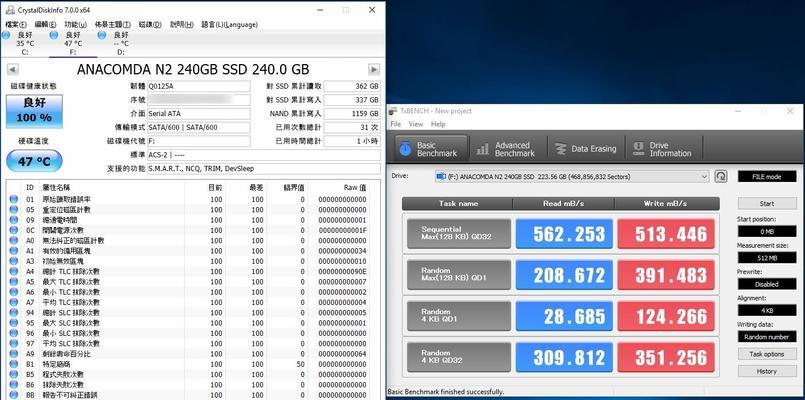Open the File menu in TxBENCH

[395, 124]
